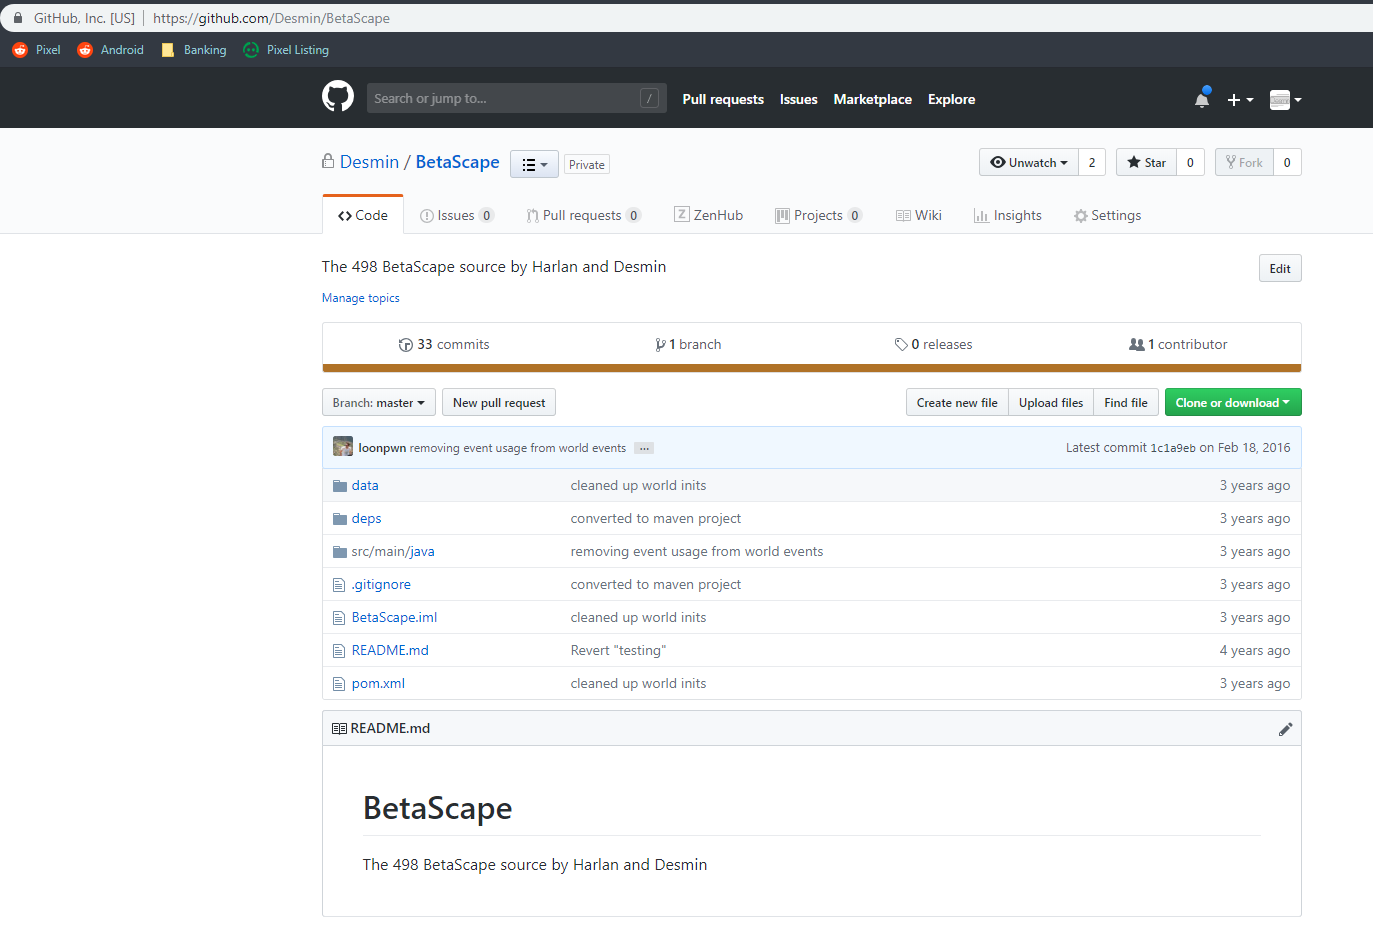Click the branch icon

tap(660, 345)
